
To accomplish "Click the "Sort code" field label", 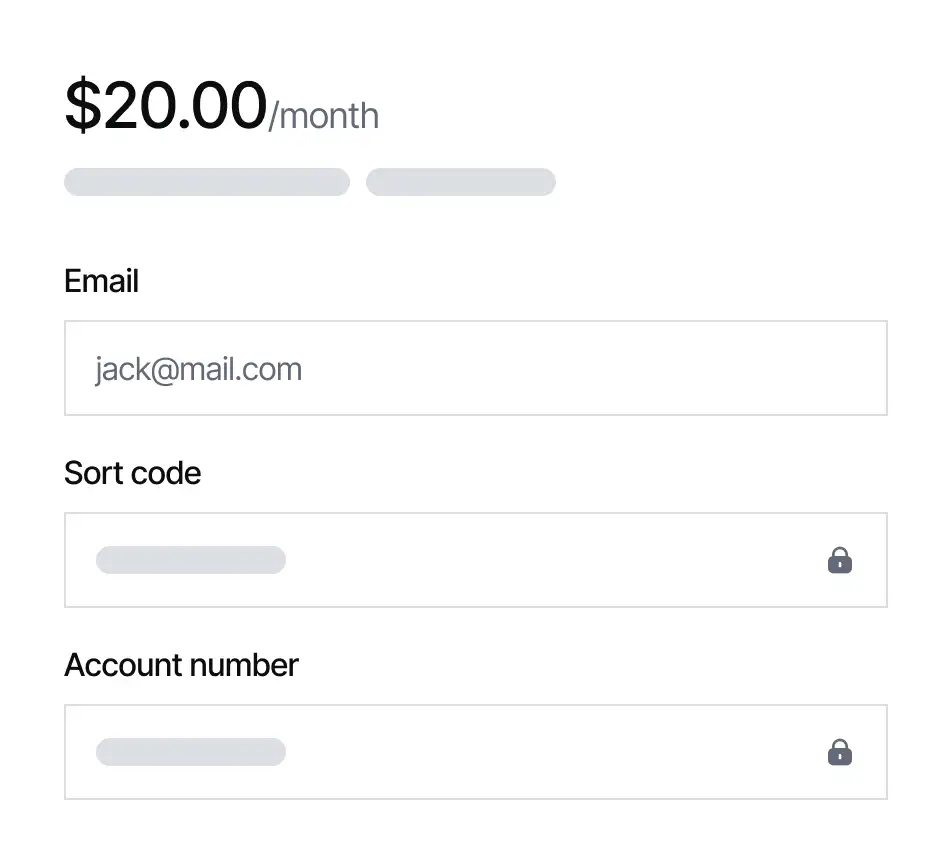I will tap(132, 473).
